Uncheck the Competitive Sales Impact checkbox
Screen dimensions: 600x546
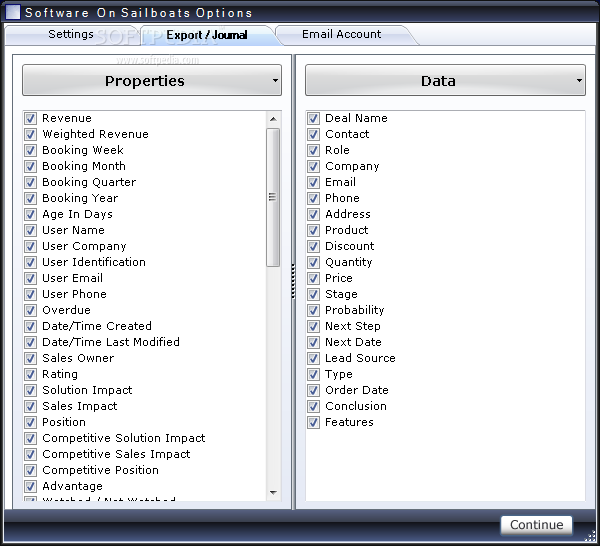31,455
